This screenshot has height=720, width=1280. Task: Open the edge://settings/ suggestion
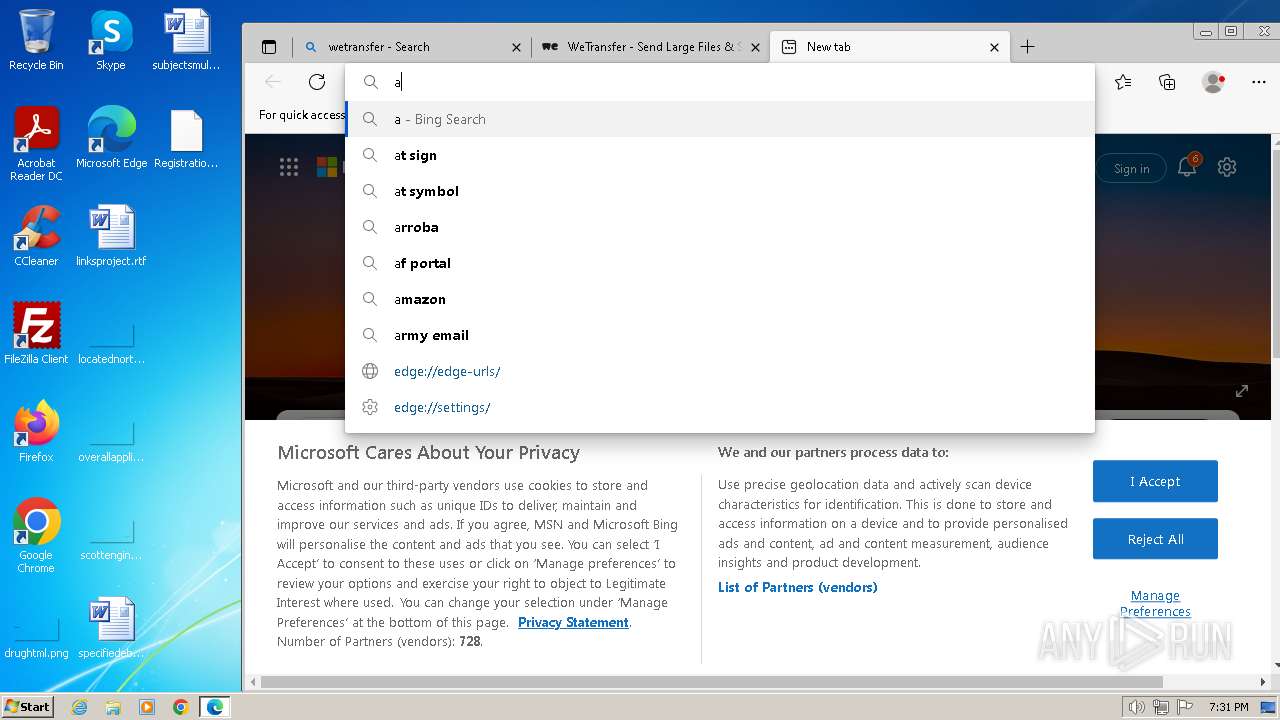tap(720, 407)
